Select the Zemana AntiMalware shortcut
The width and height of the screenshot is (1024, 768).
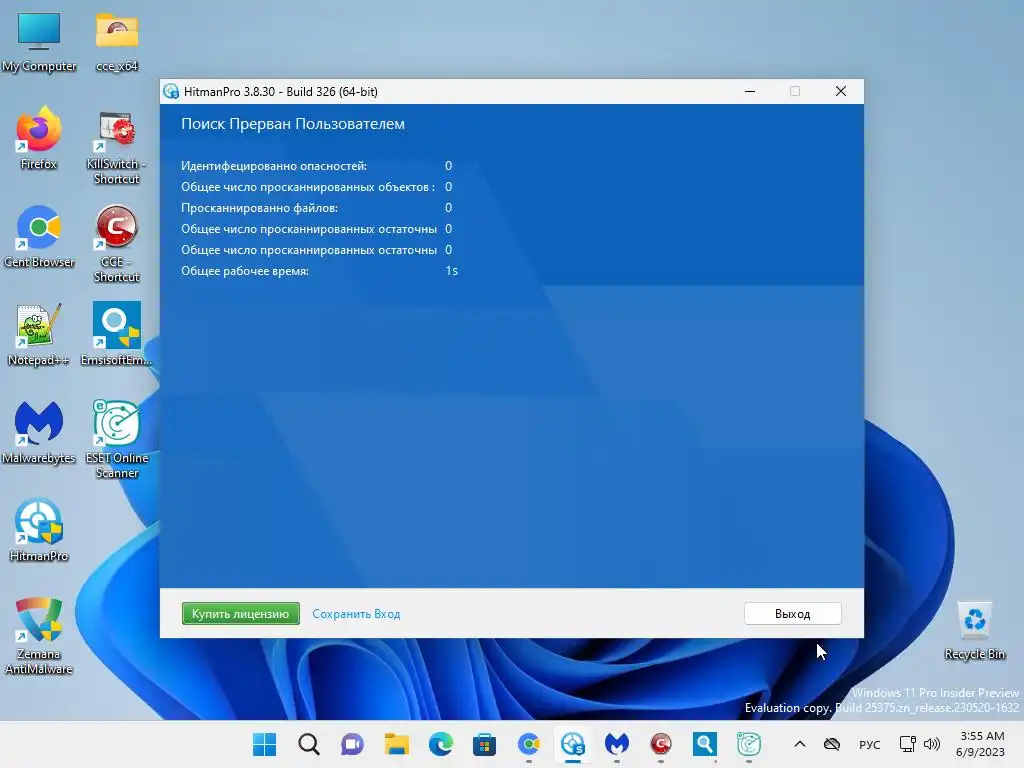tap(39, 635)
